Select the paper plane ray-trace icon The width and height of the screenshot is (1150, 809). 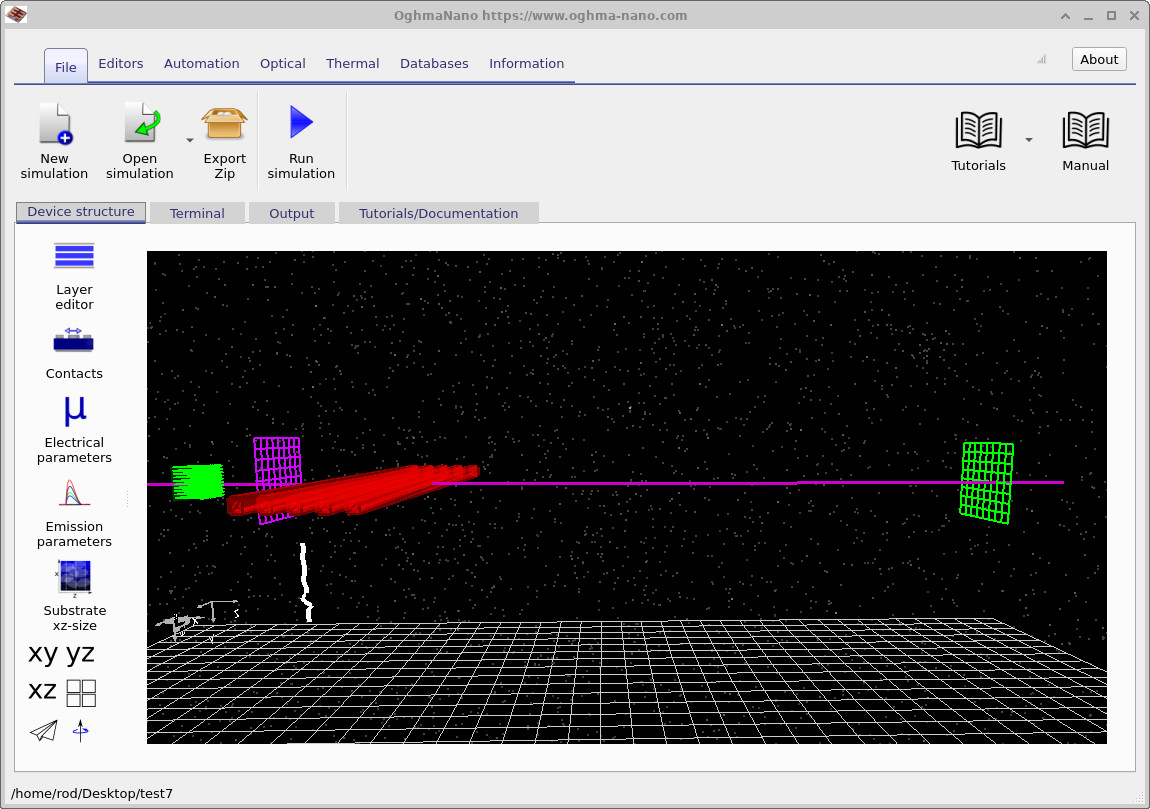point(42,731)
